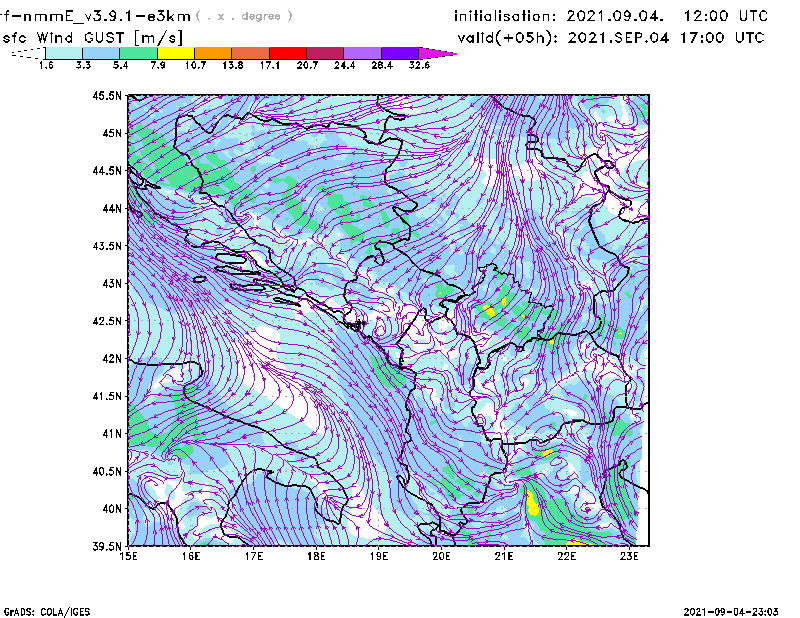Image resolution: width=800 pixels, height=618 pixels.
Task: Click the 19E longitude label
Action: [379, 556]
